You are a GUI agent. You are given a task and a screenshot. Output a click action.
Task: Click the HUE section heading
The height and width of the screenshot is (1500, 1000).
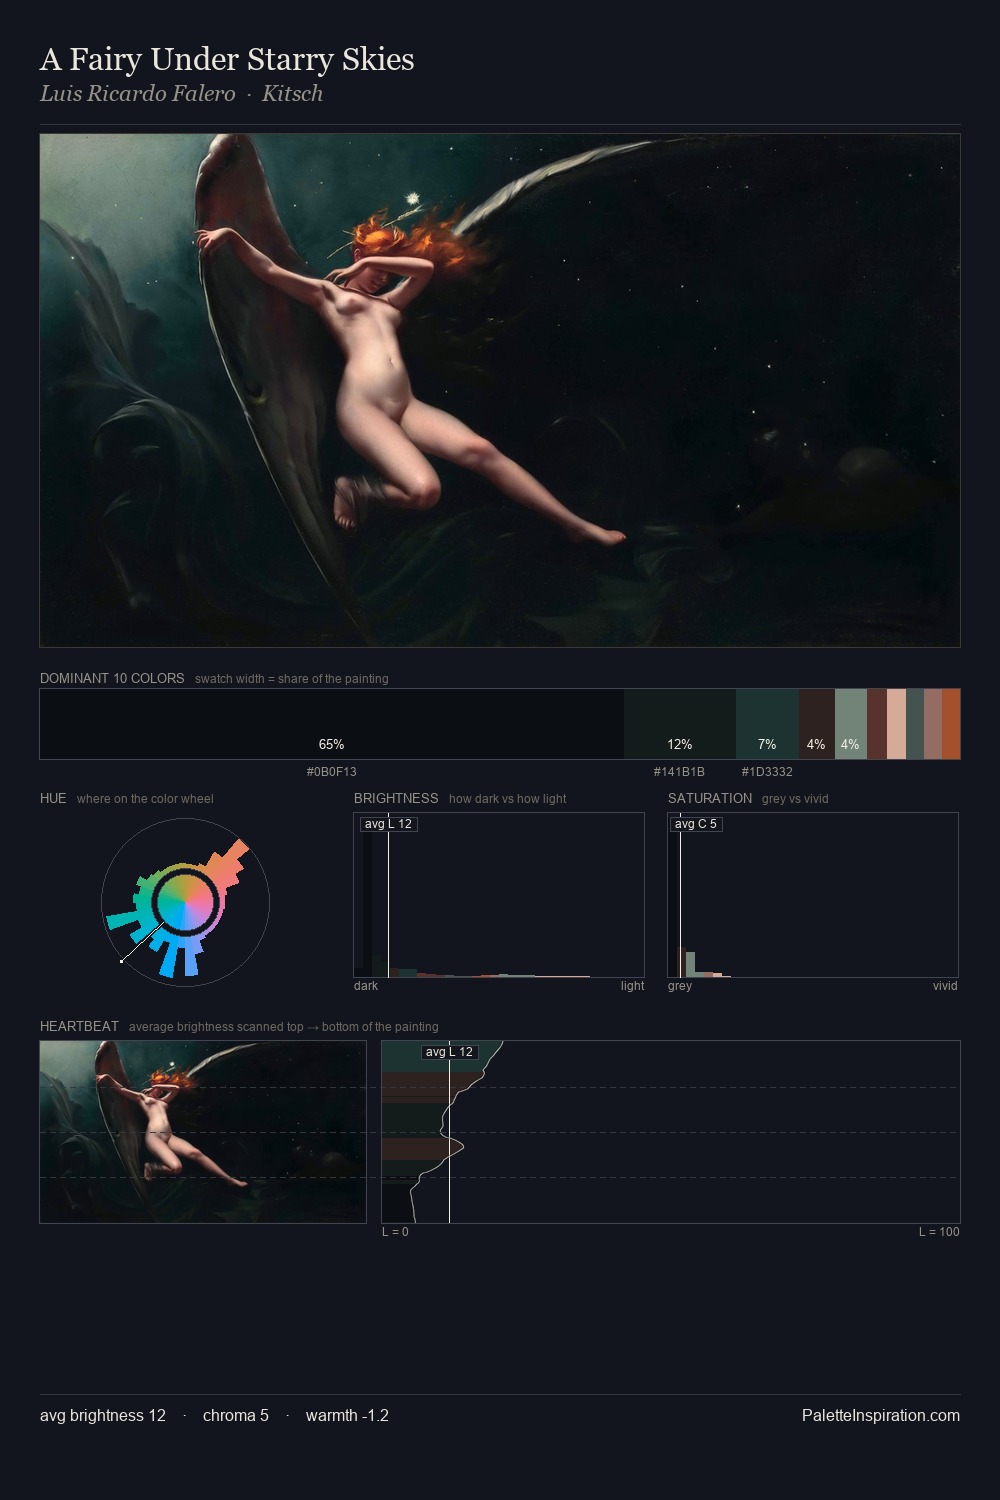coord(53,798)
